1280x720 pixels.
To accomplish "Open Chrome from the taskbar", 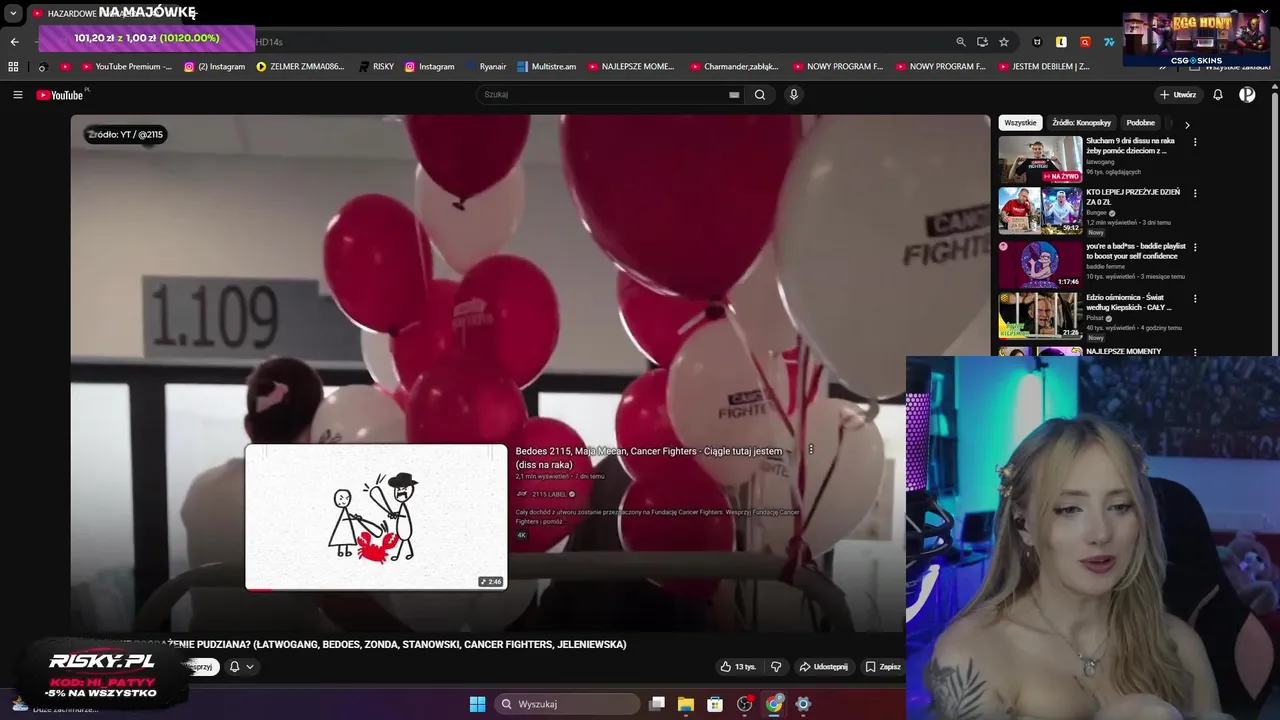I will point(774,704).
